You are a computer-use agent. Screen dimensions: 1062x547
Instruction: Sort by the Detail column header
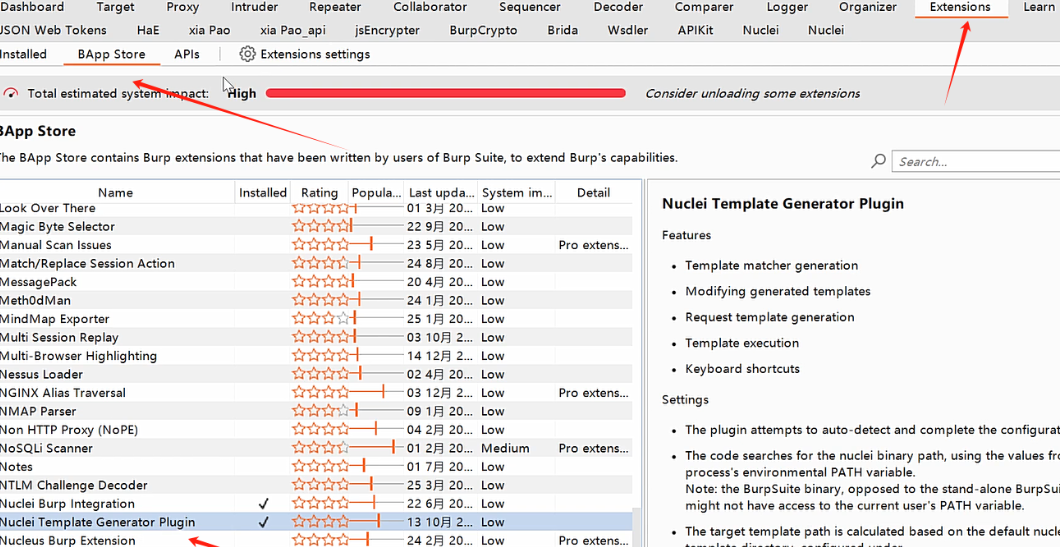pyautogui.click(x=593, y=192)
